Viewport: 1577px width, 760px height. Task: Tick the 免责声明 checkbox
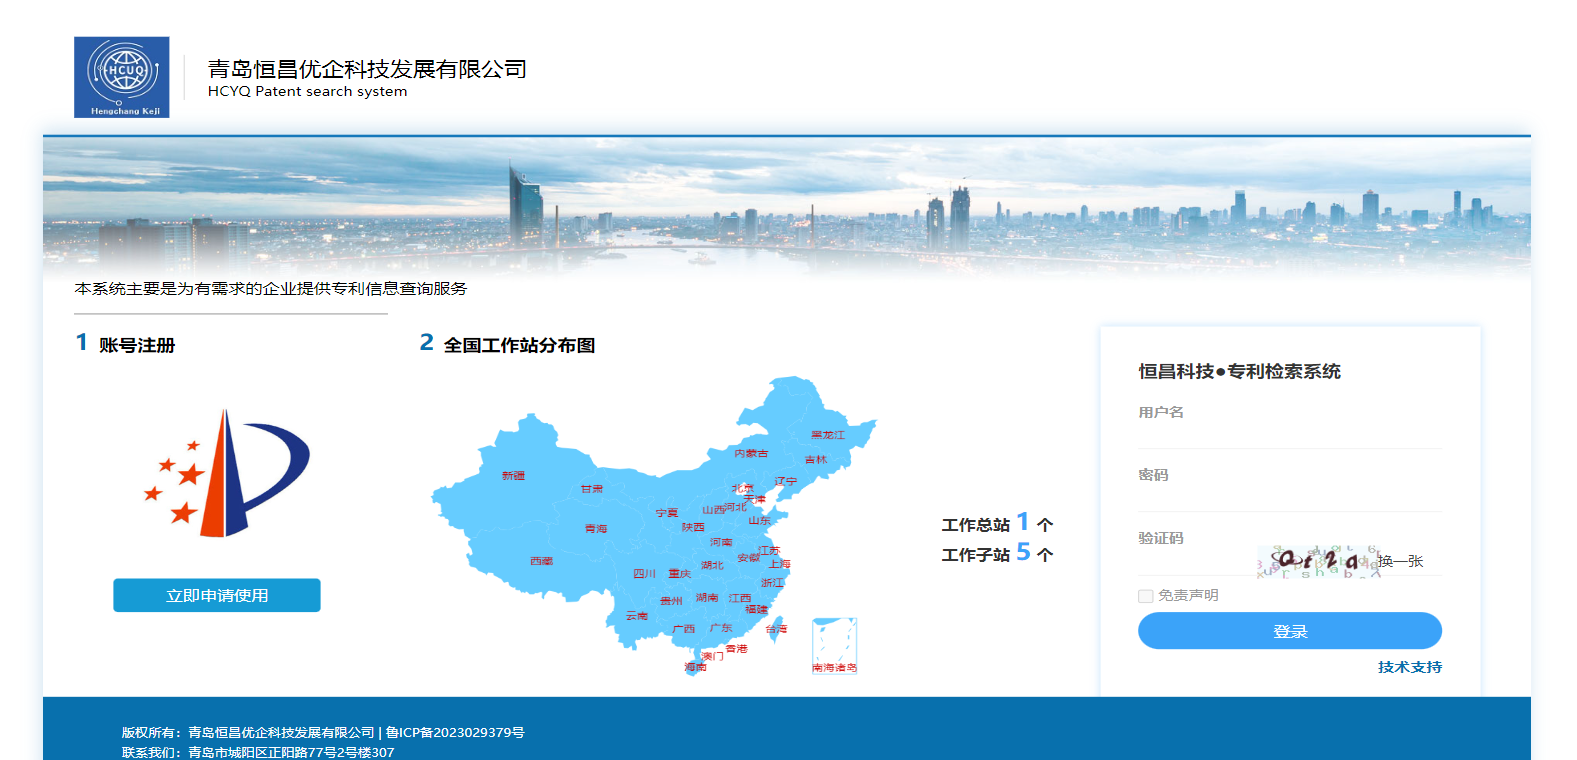tap(1146, 596)
